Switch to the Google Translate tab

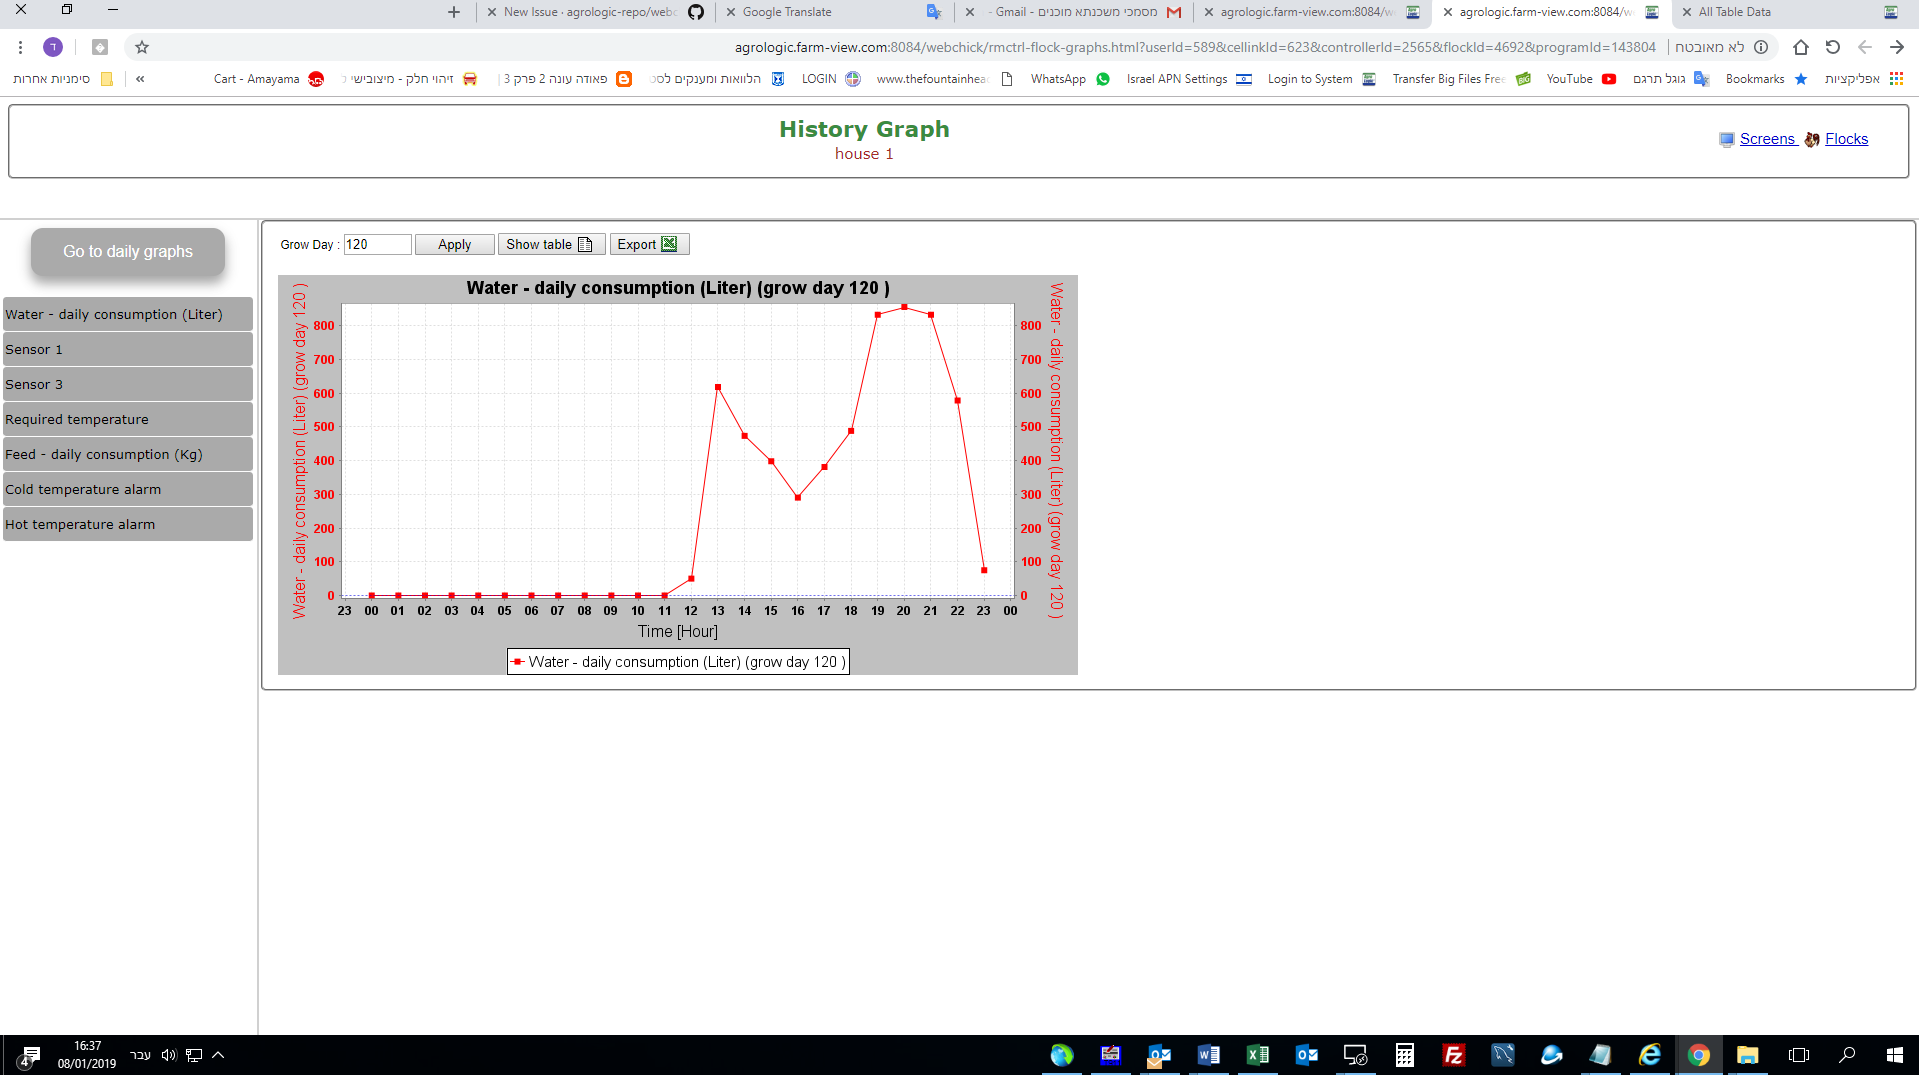coord(835,12)
